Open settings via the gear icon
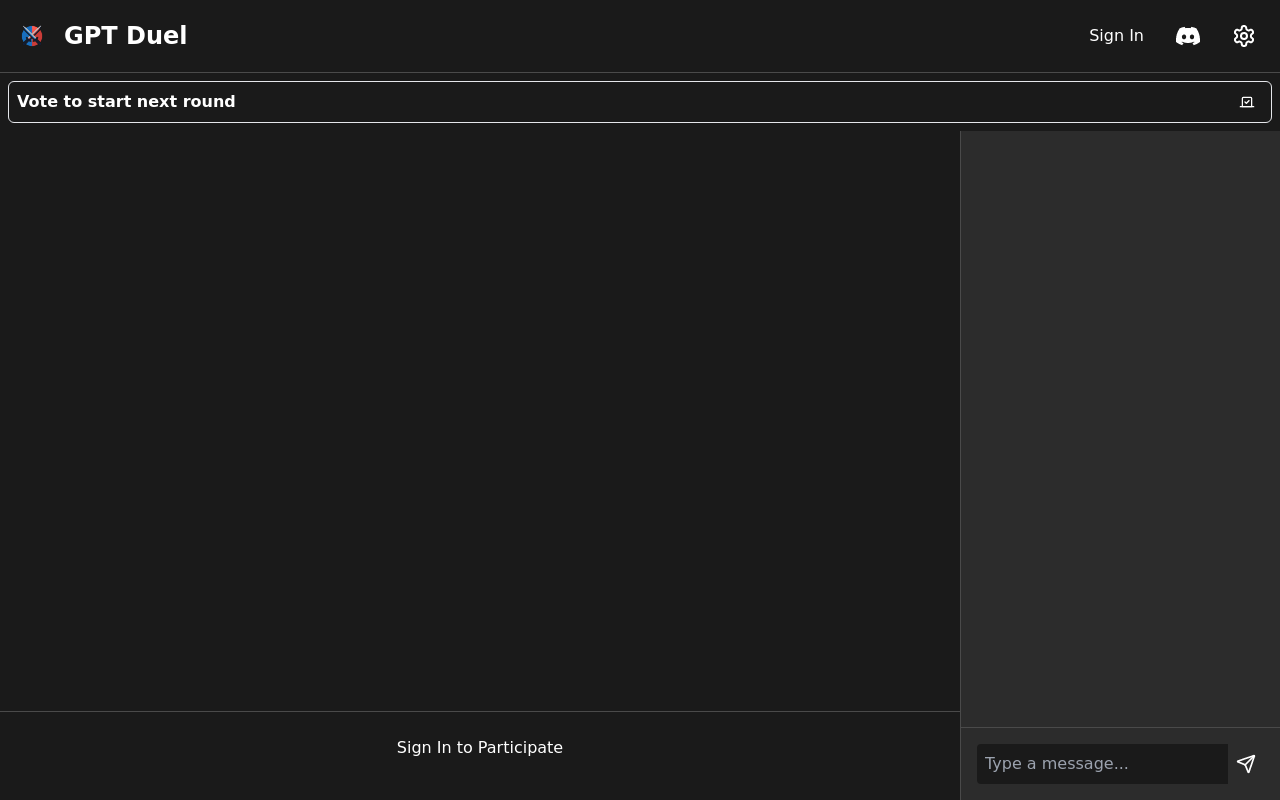1280x800 pixels. pos(1243,36)
